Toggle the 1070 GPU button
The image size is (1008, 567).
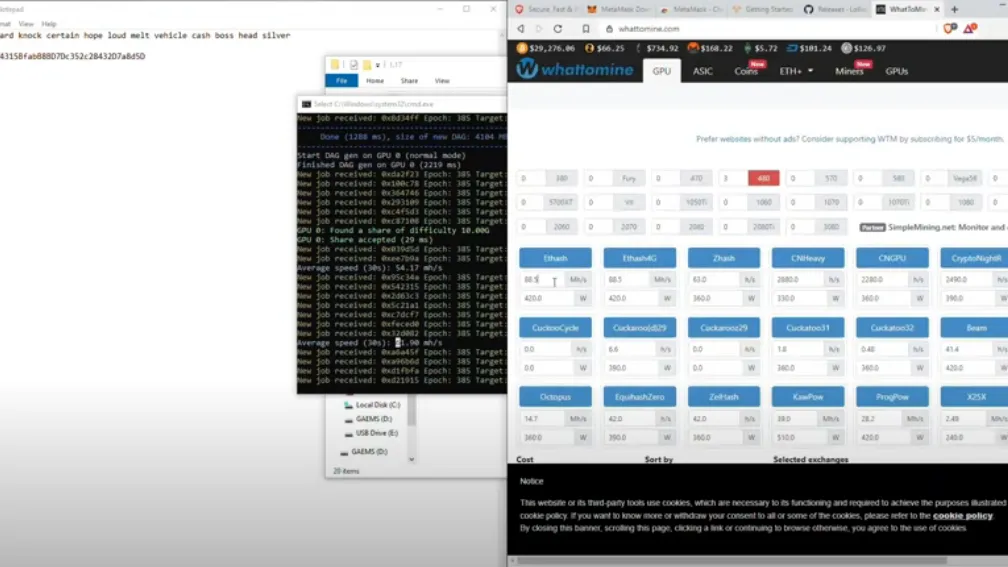(x=831, y=202)
